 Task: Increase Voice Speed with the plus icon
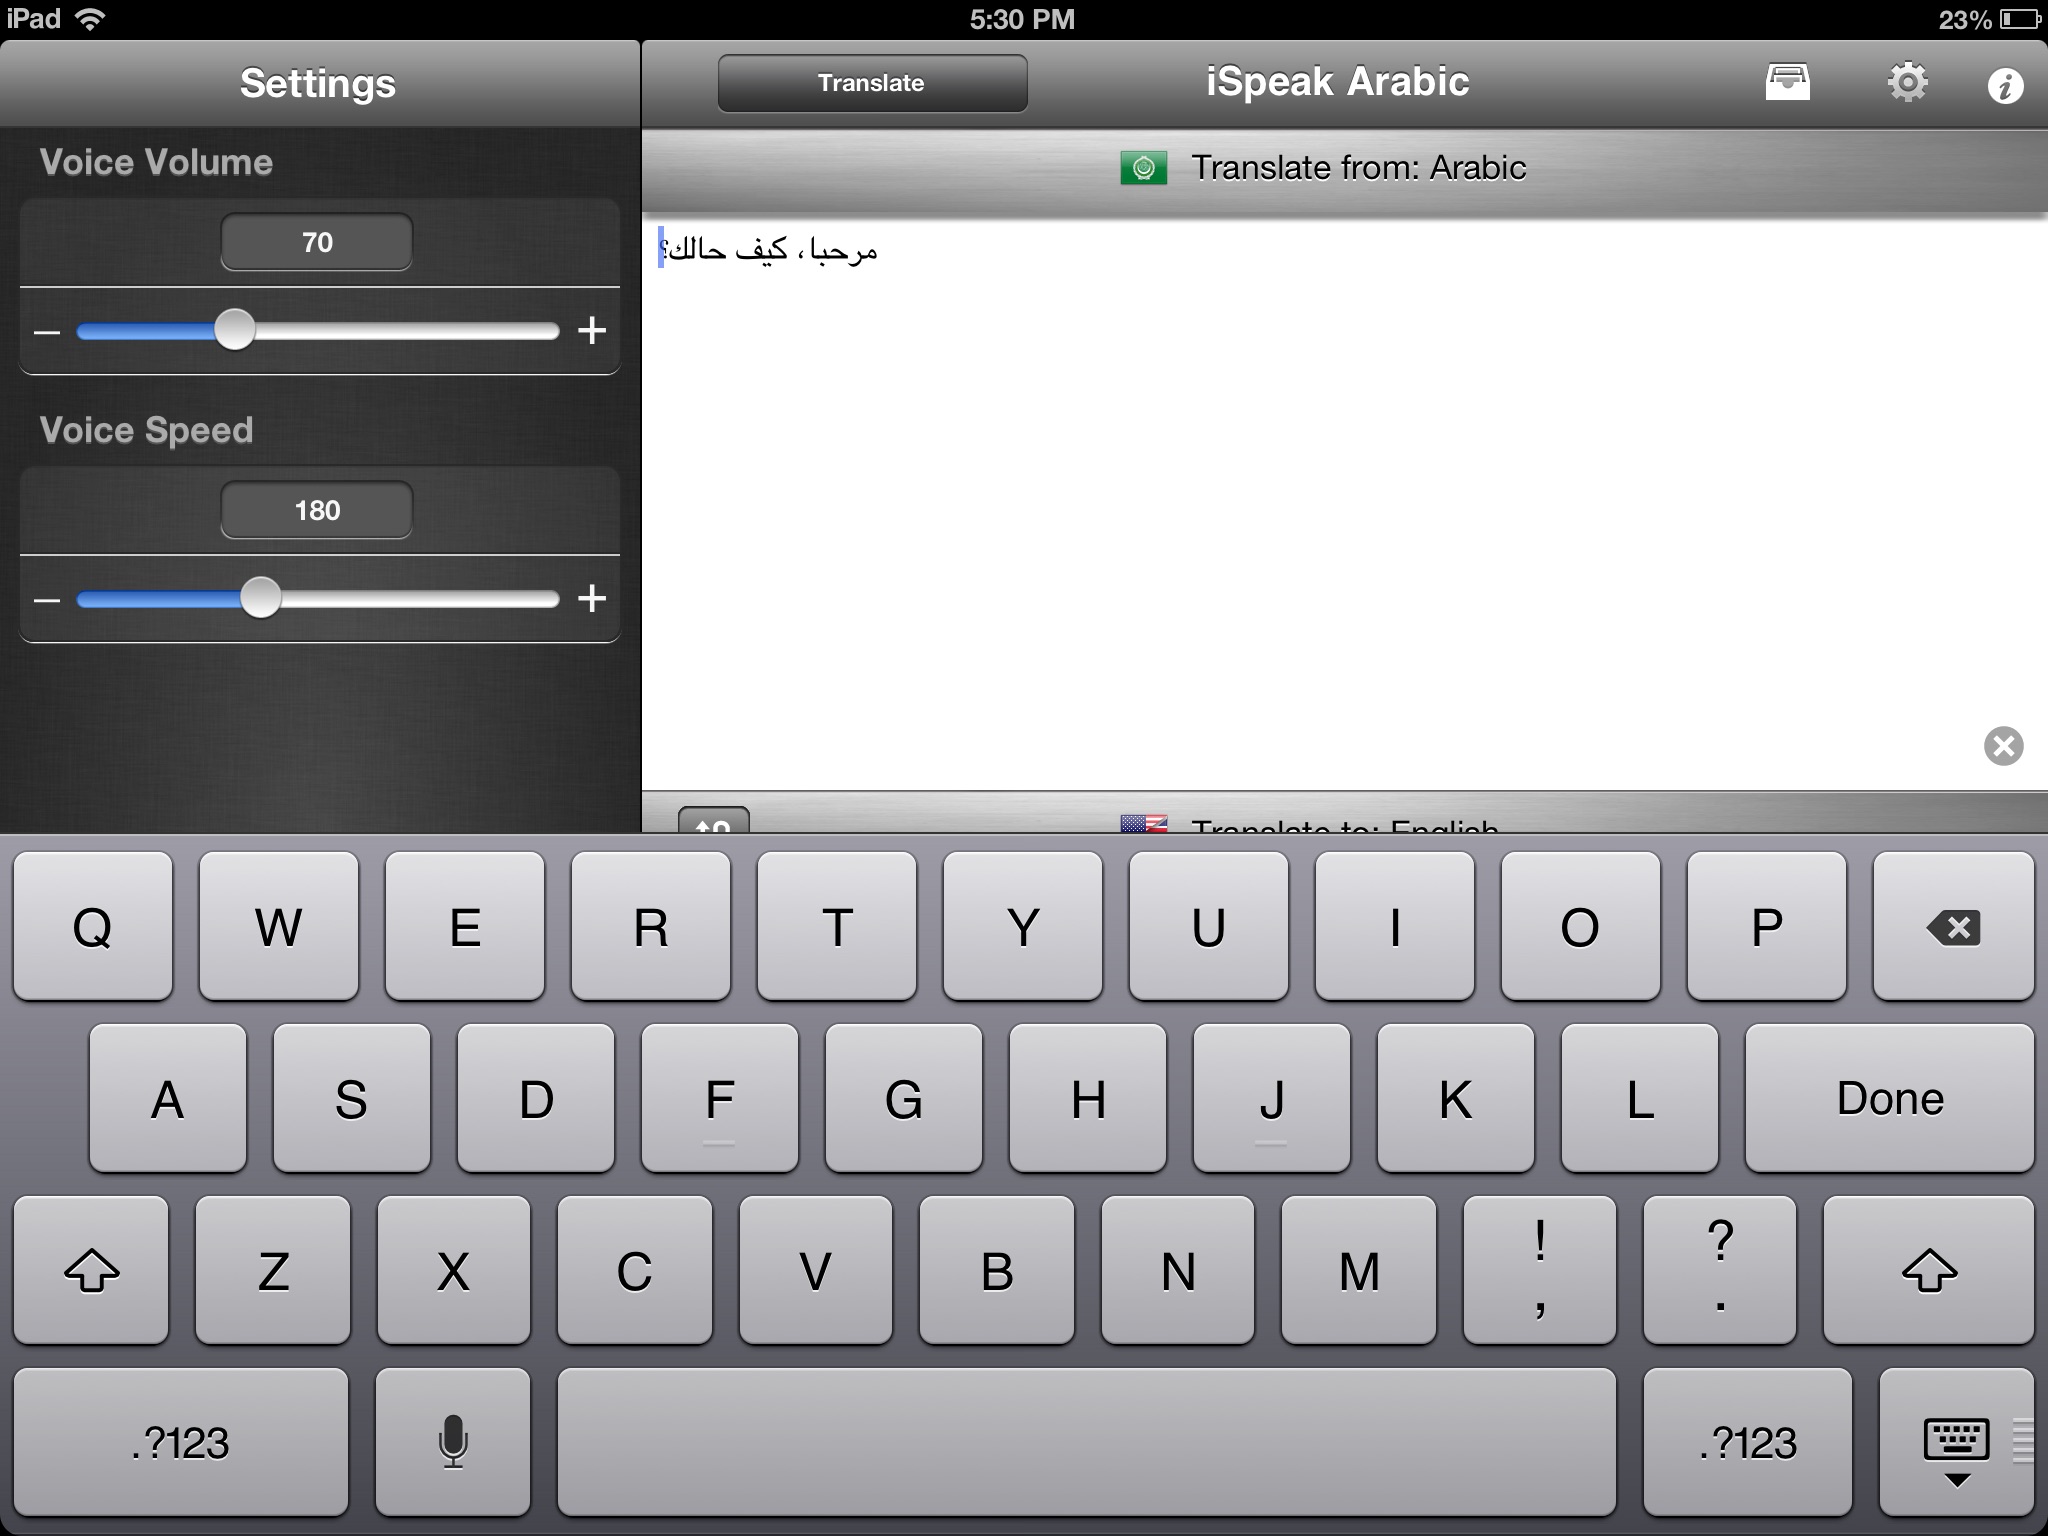pos(592,598)
